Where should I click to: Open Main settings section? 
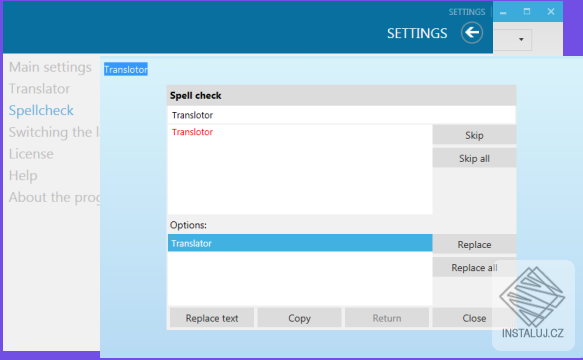pos(50,67)
